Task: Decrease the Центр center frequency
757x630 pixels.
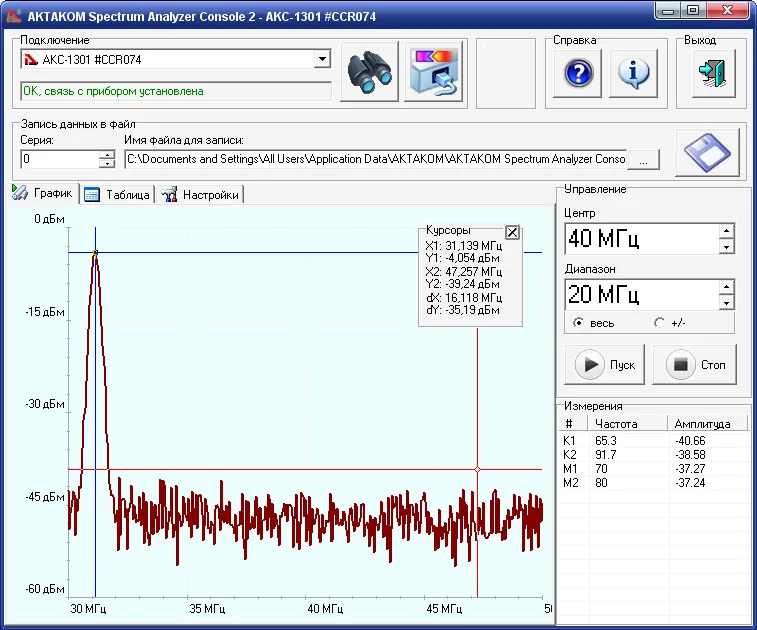Action: click(x=726, y=246)
